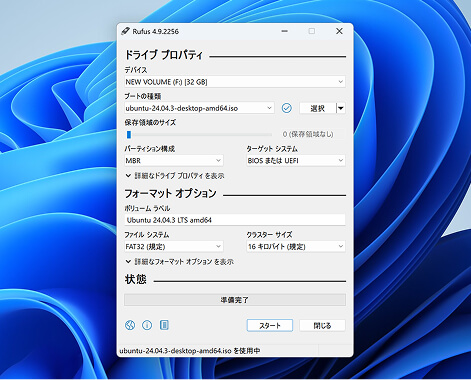Click the Rufus title bar icon
The height and width of the screenshot is (380, 471).
click(x=125, y=31)
